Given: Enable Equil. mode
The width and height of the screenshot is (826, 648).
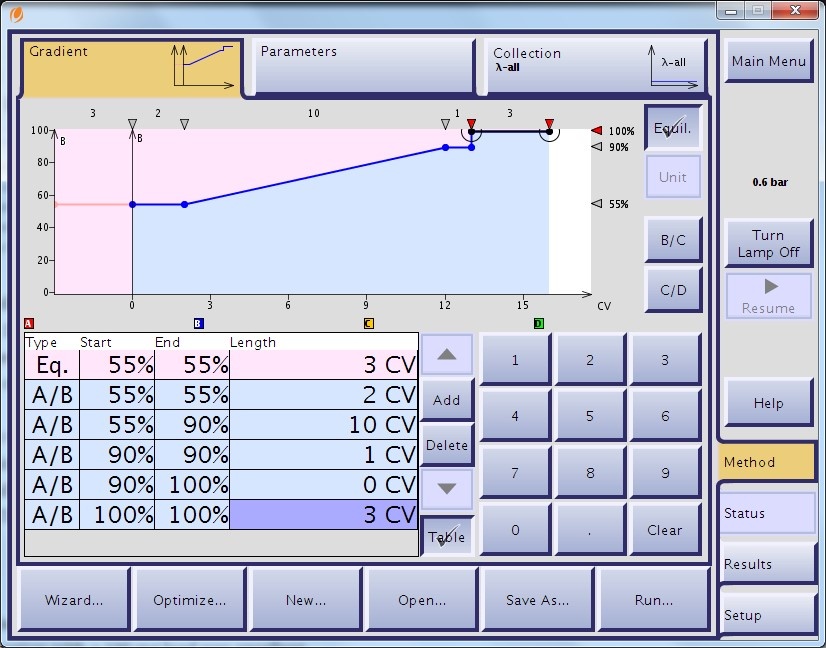Looking at the screenshot, I should (x=672, y=128).
